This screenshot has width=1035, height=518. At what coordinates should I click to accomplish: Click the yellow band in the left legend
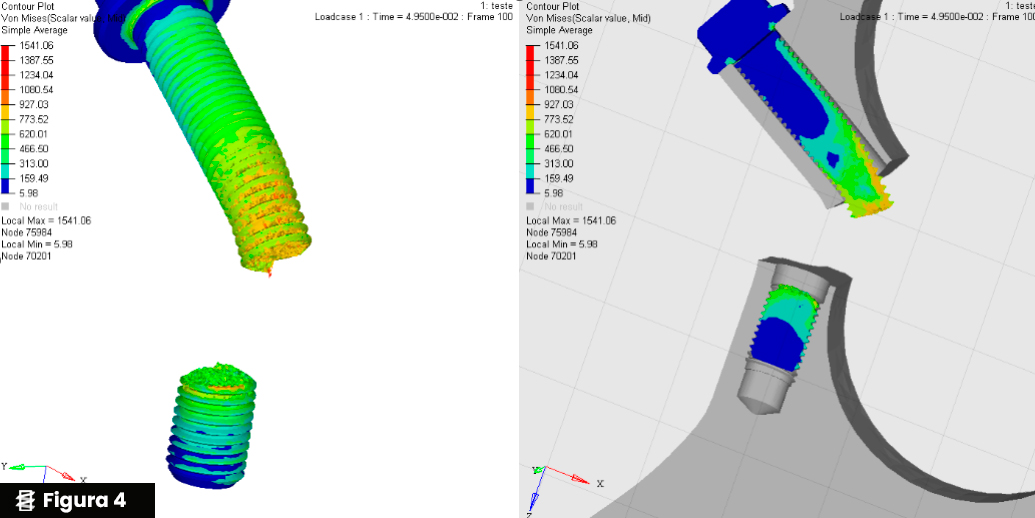6,112
